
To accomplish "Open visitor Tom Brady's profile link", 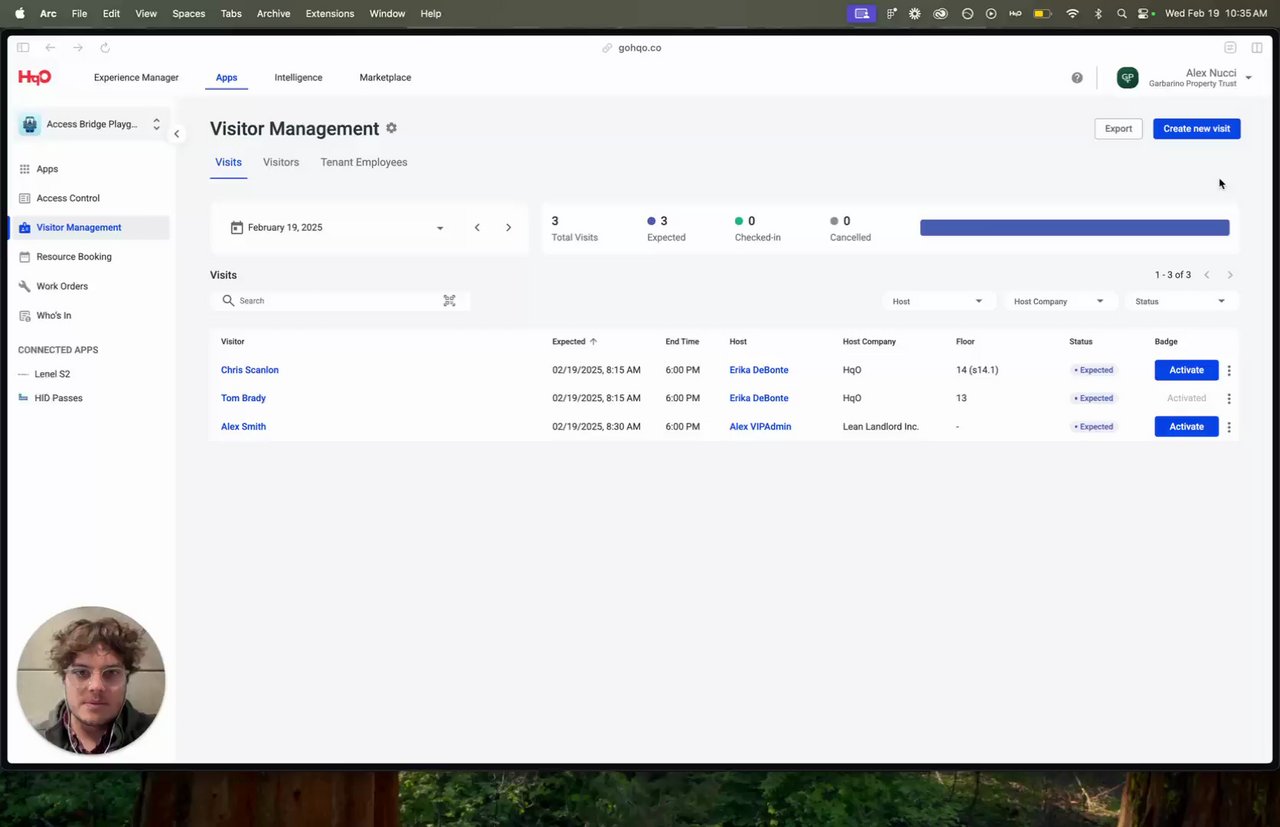I will 243,398.
